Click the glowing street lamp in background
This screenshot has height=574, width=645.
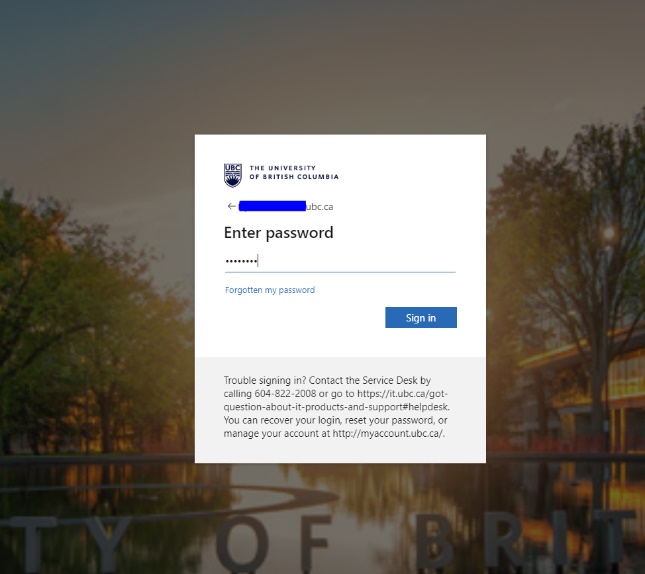tap(609, 234)
